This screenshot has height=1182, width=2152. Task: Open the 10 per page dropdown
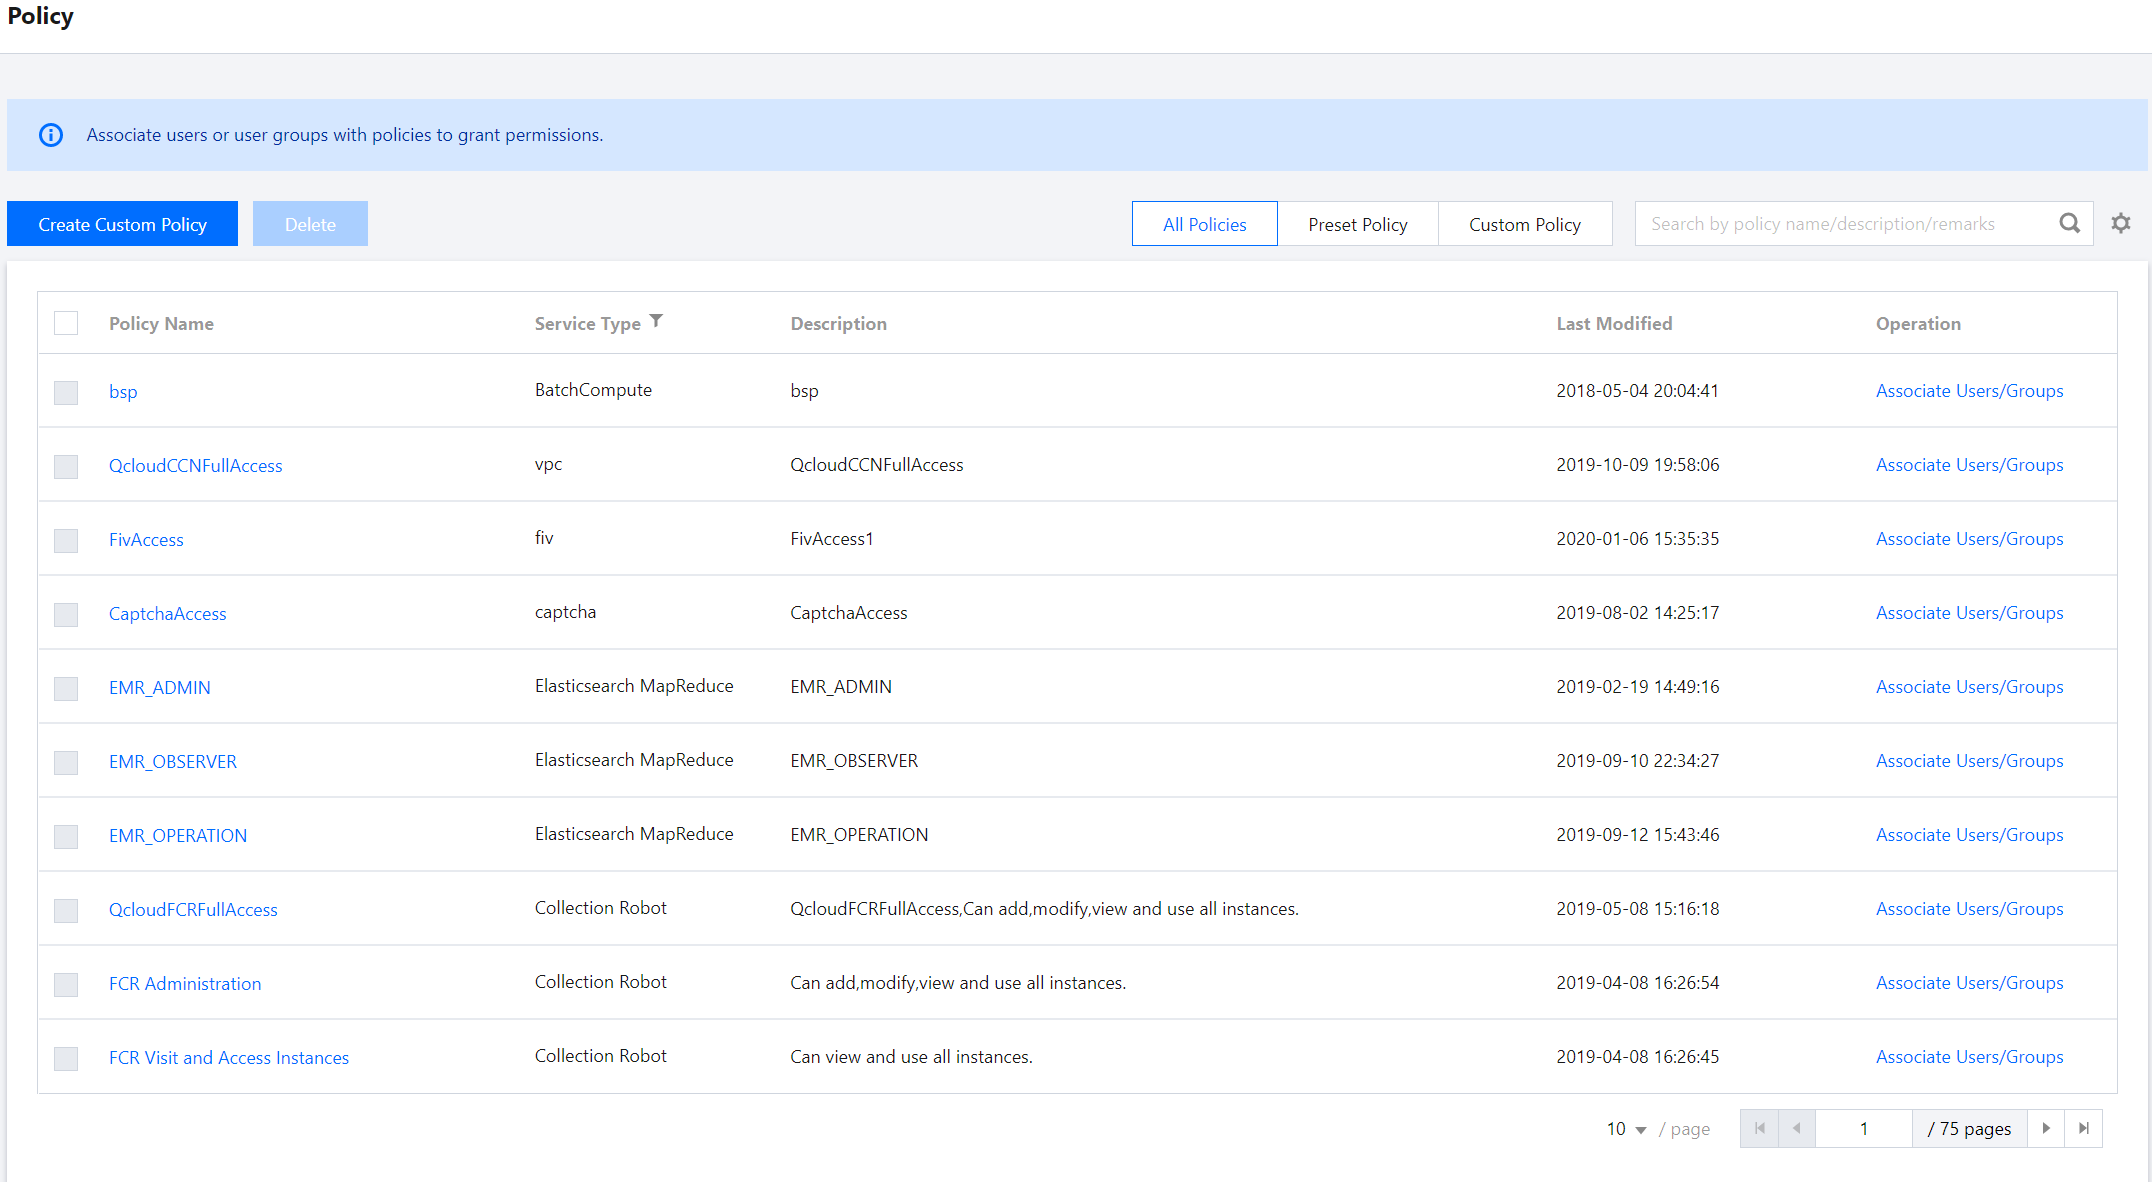pos(1626,1129)
